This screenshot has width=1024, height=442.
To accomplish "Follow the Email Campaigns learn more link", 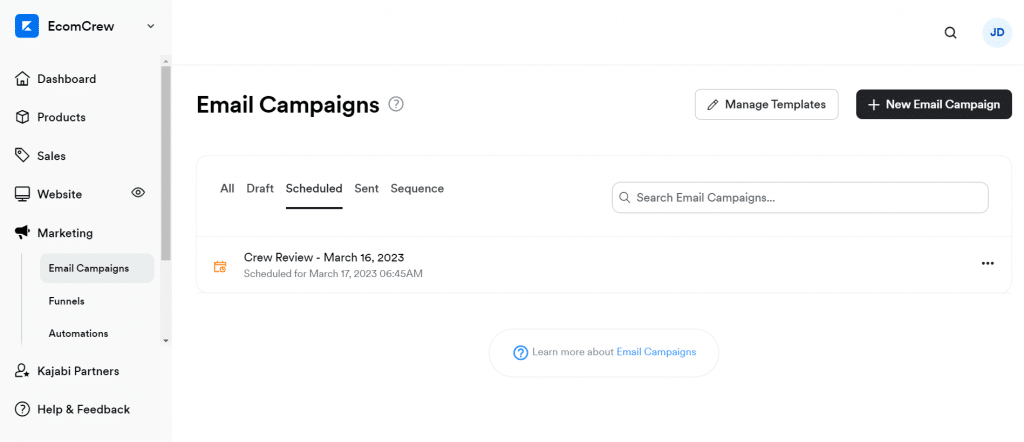I will pyautogui.click(x=656, y=352).
